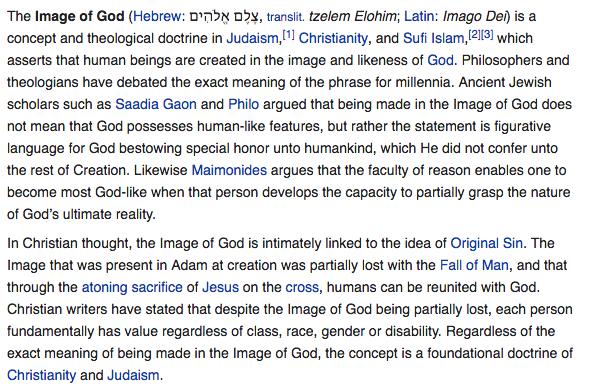589x388 pixels.
Task: Open the Original Sin link
Action: pyautogui.click(x=486, y=243)
